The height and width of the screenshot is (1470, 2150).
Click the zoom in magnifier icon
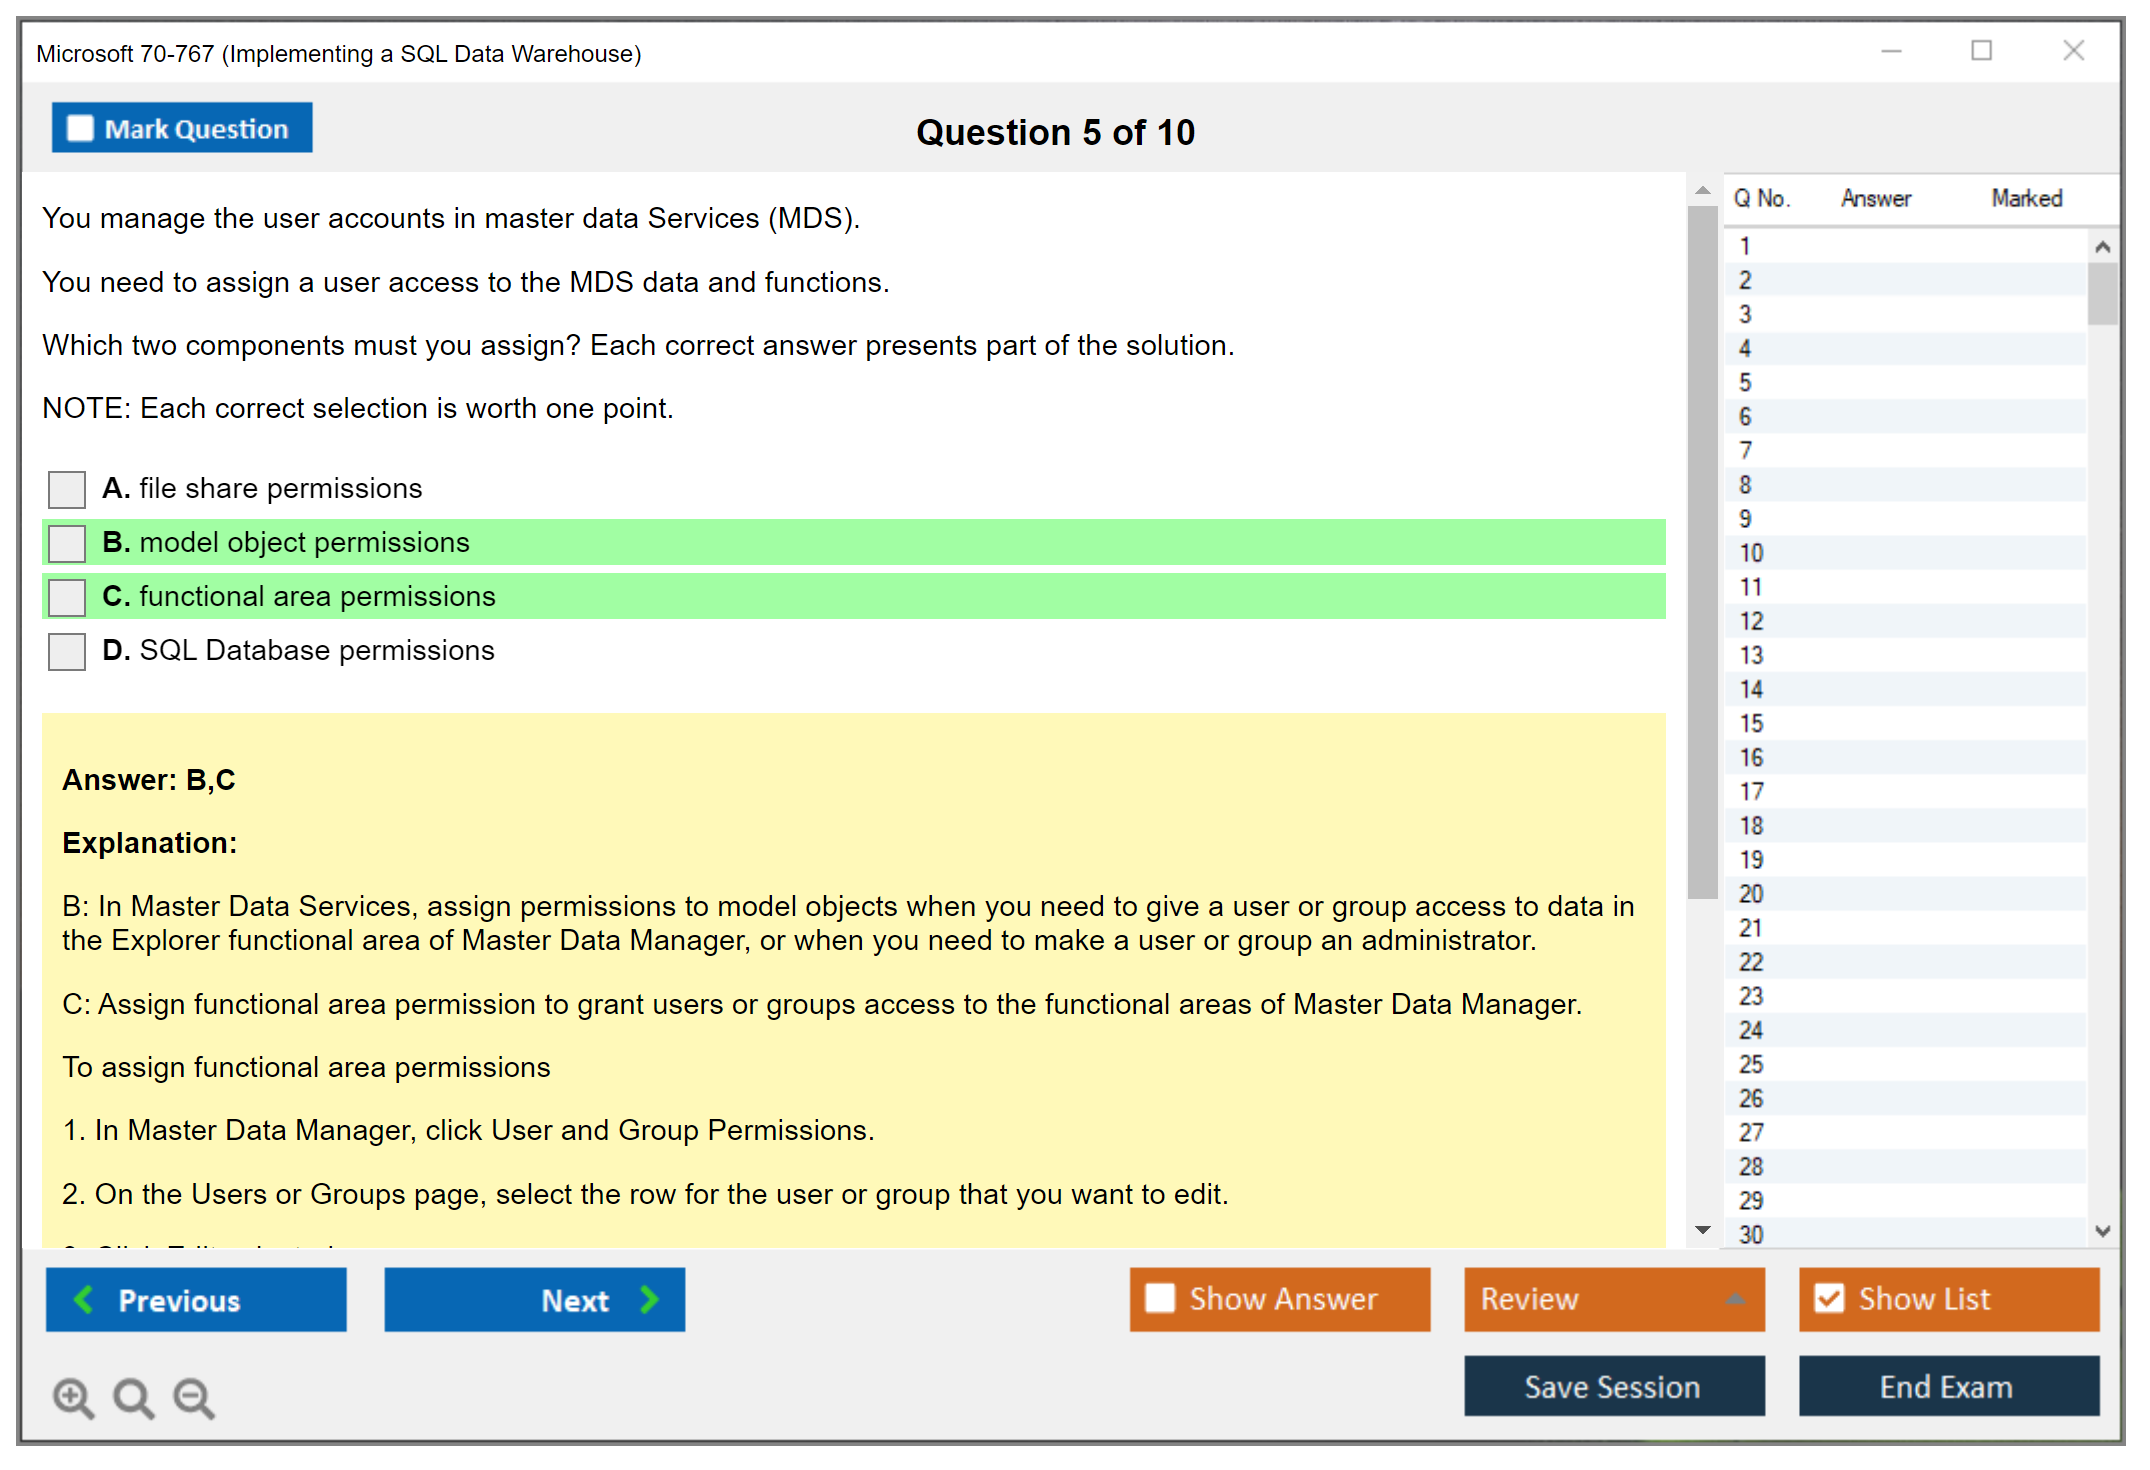tap(73, 1397)
